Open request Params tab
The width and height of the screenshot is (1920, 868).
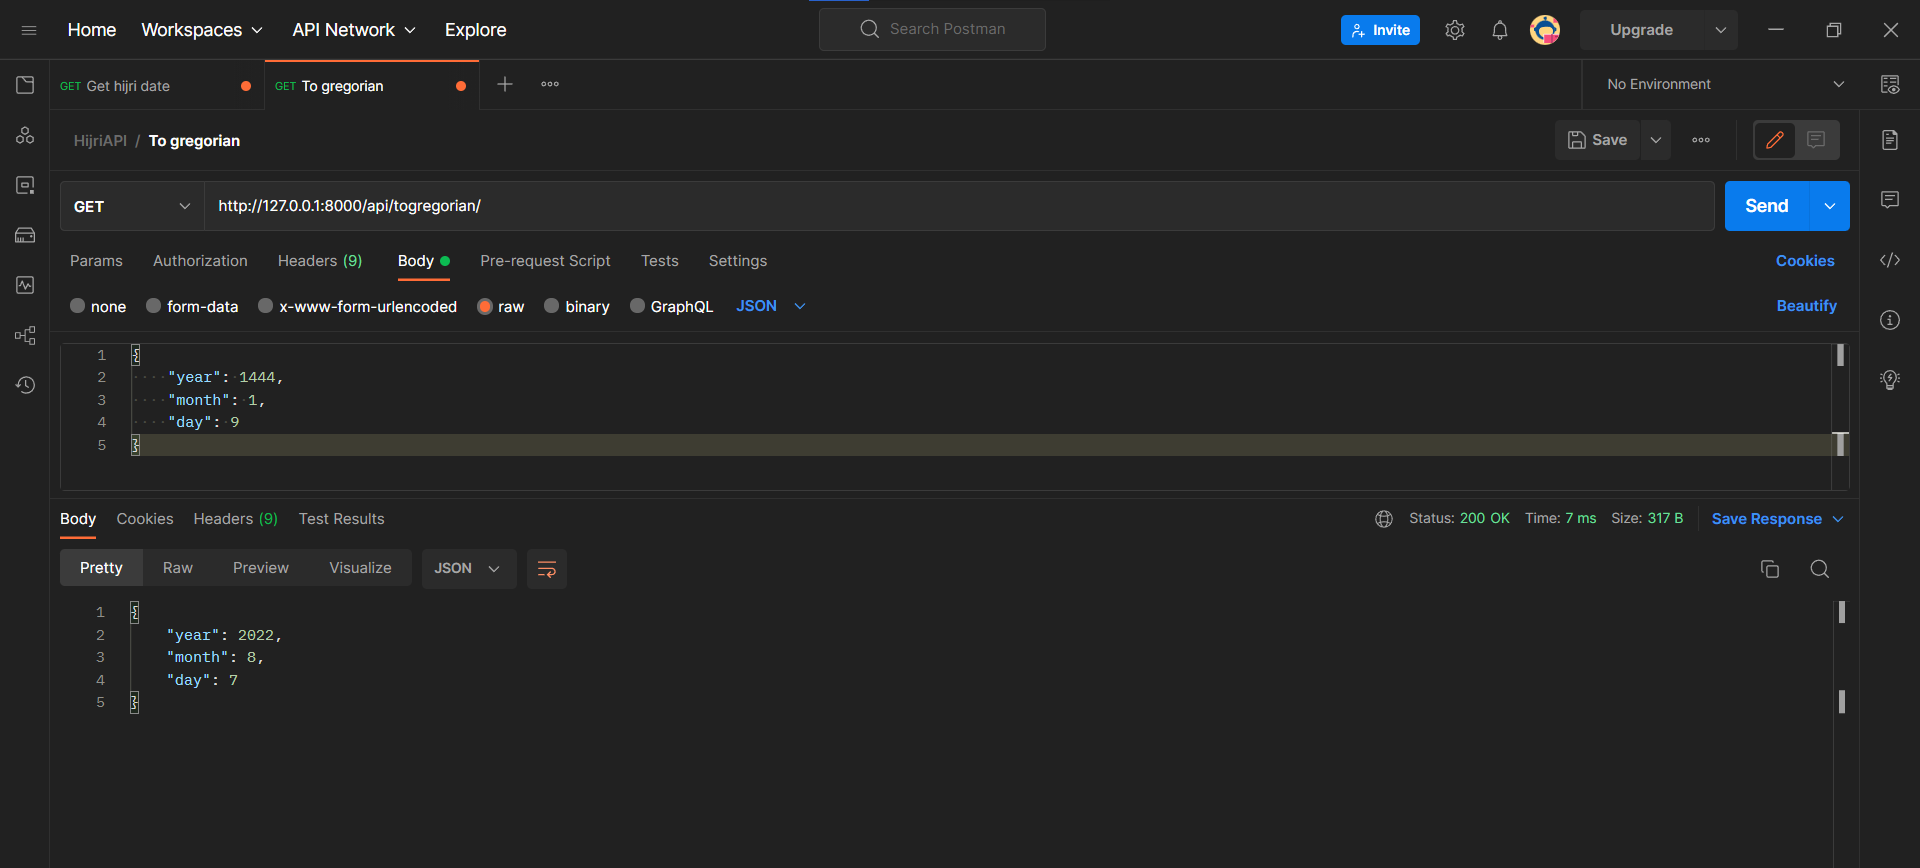pos(96,261)
